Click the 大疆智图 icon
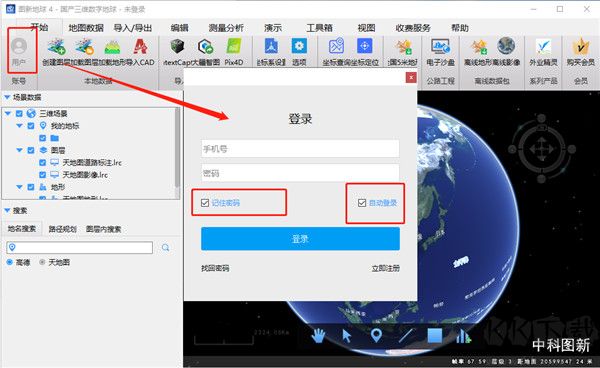 205,47
